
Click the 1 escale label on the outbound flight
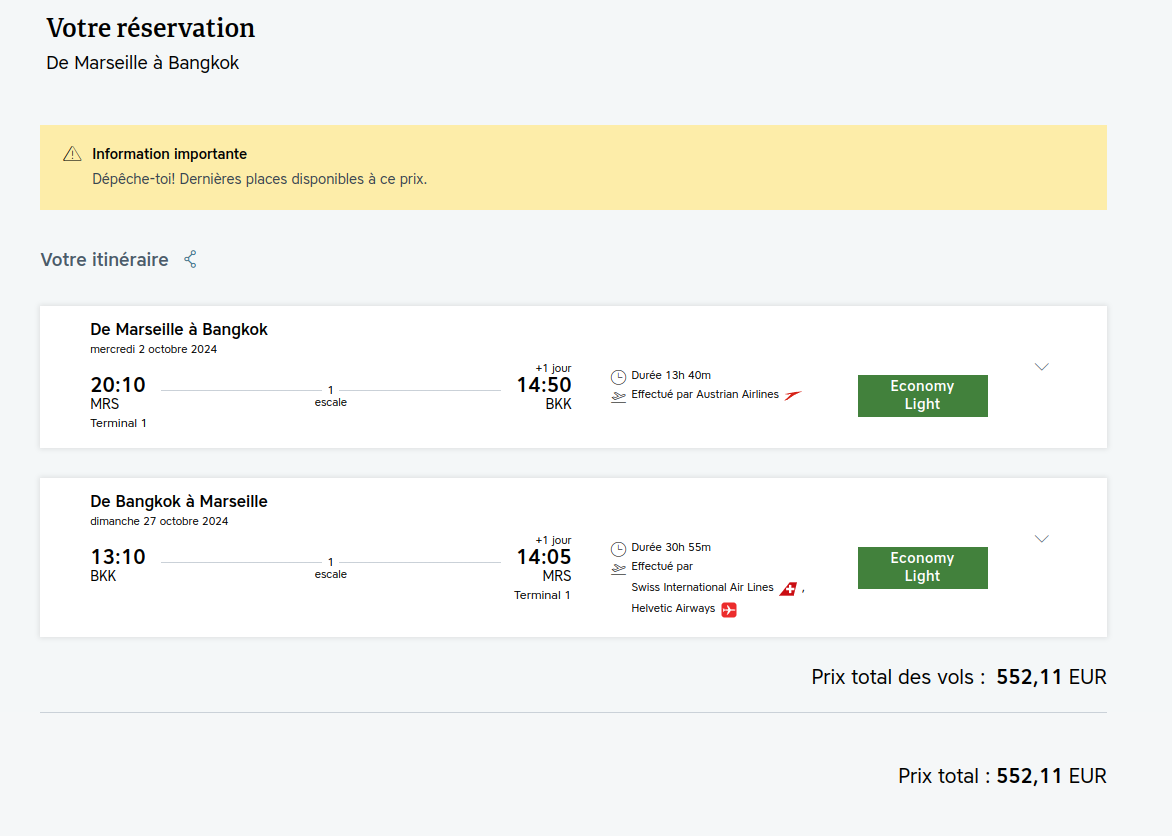[331, 397]
